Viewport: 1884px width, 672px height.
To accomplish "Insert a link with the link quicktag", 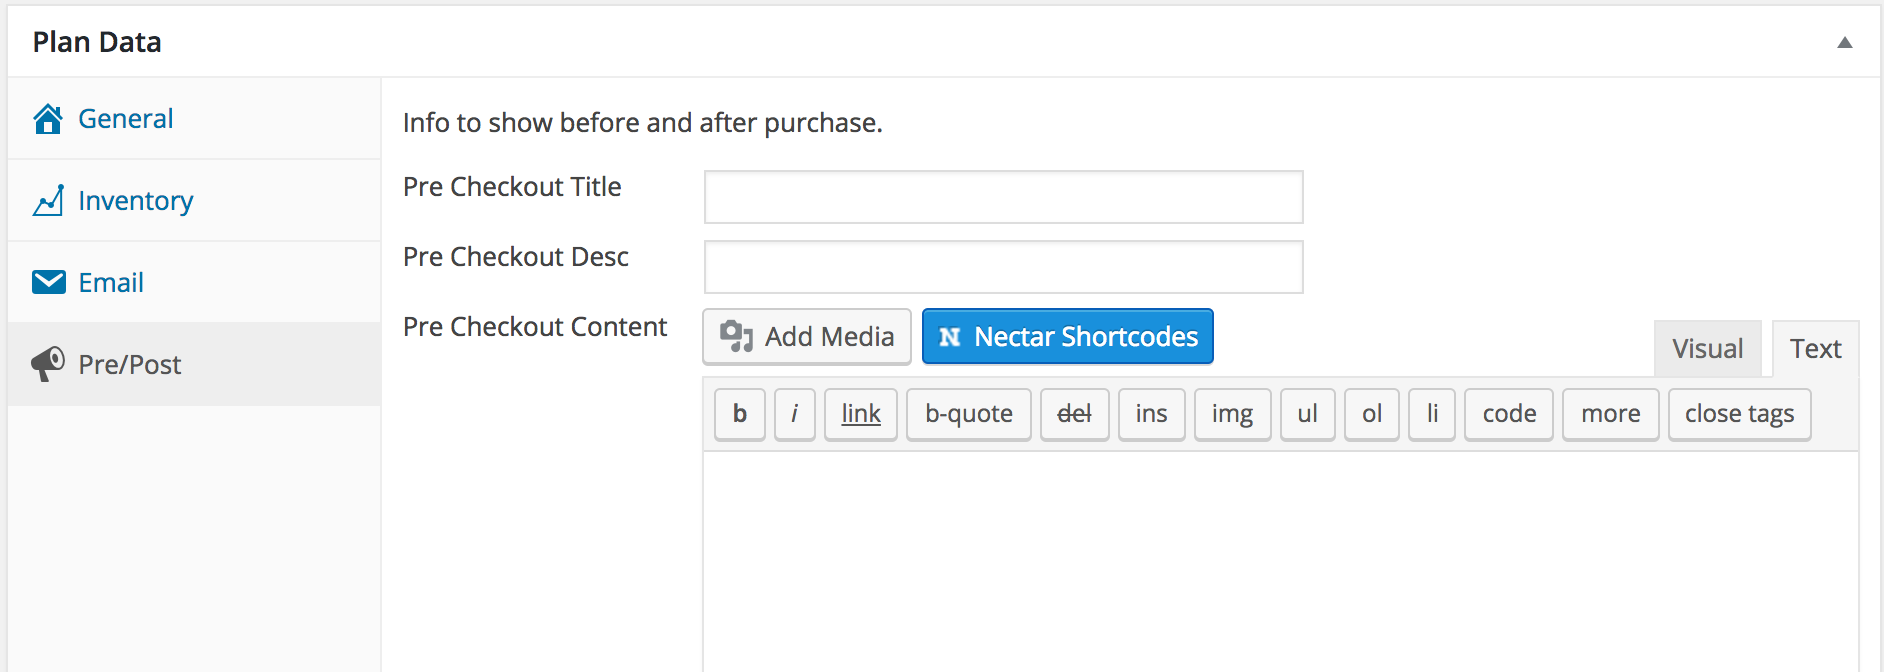I will pyautogui.click(x=861, y=414).
